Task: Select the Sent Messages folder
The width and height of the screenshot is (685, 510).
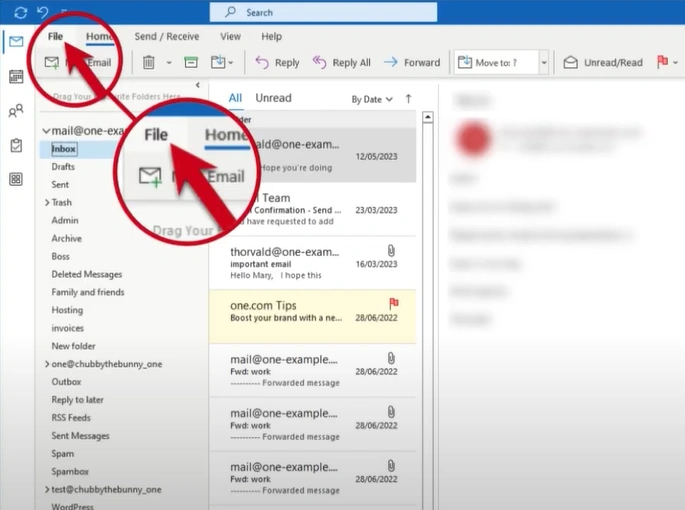Action: [x=80, y=435]
